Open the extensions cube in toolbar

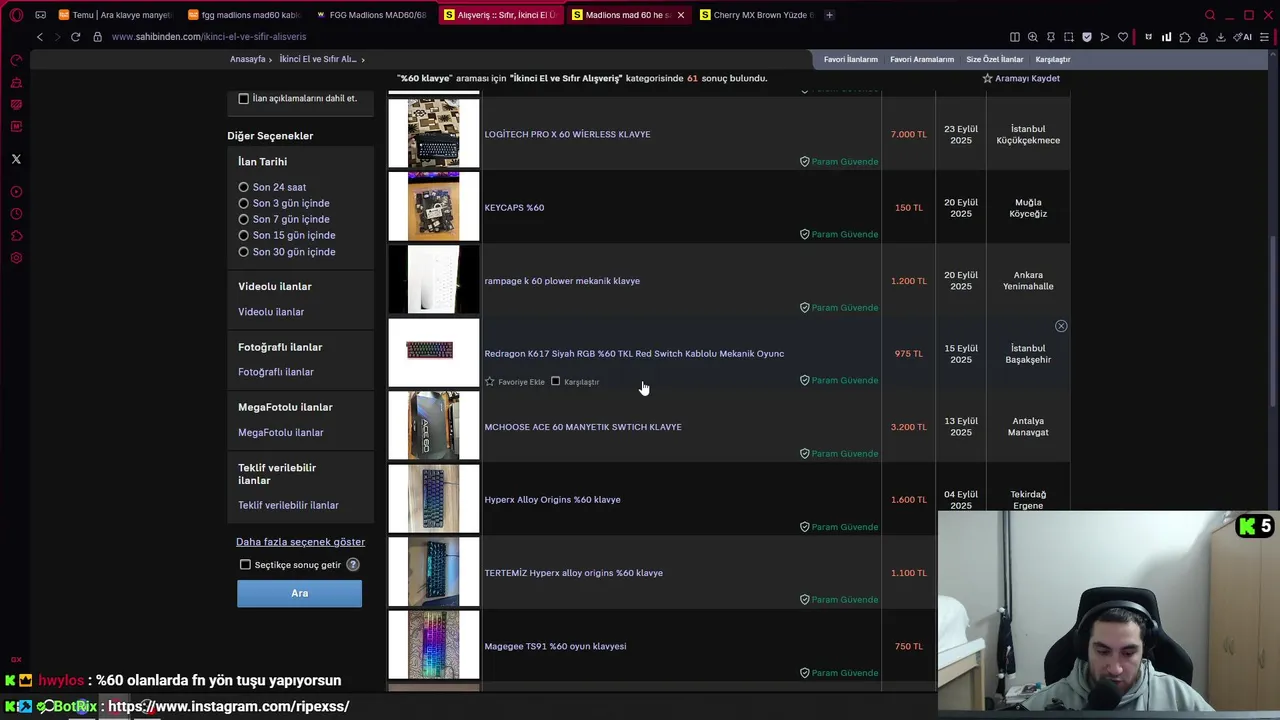click(1185, 37)
